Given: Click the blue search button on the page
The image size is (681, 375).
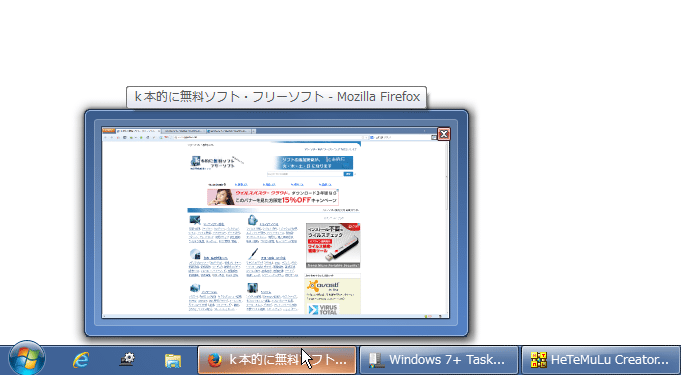Looking at the screenshot, I should (x=348, y=174).
